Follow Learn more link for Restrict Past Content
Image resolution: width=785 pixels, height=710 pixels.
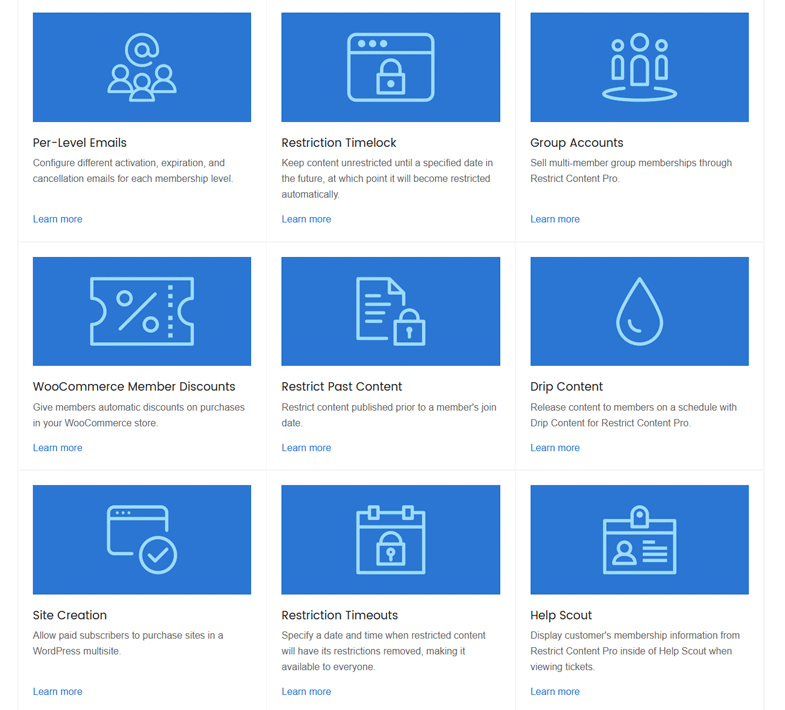(306, 448)
